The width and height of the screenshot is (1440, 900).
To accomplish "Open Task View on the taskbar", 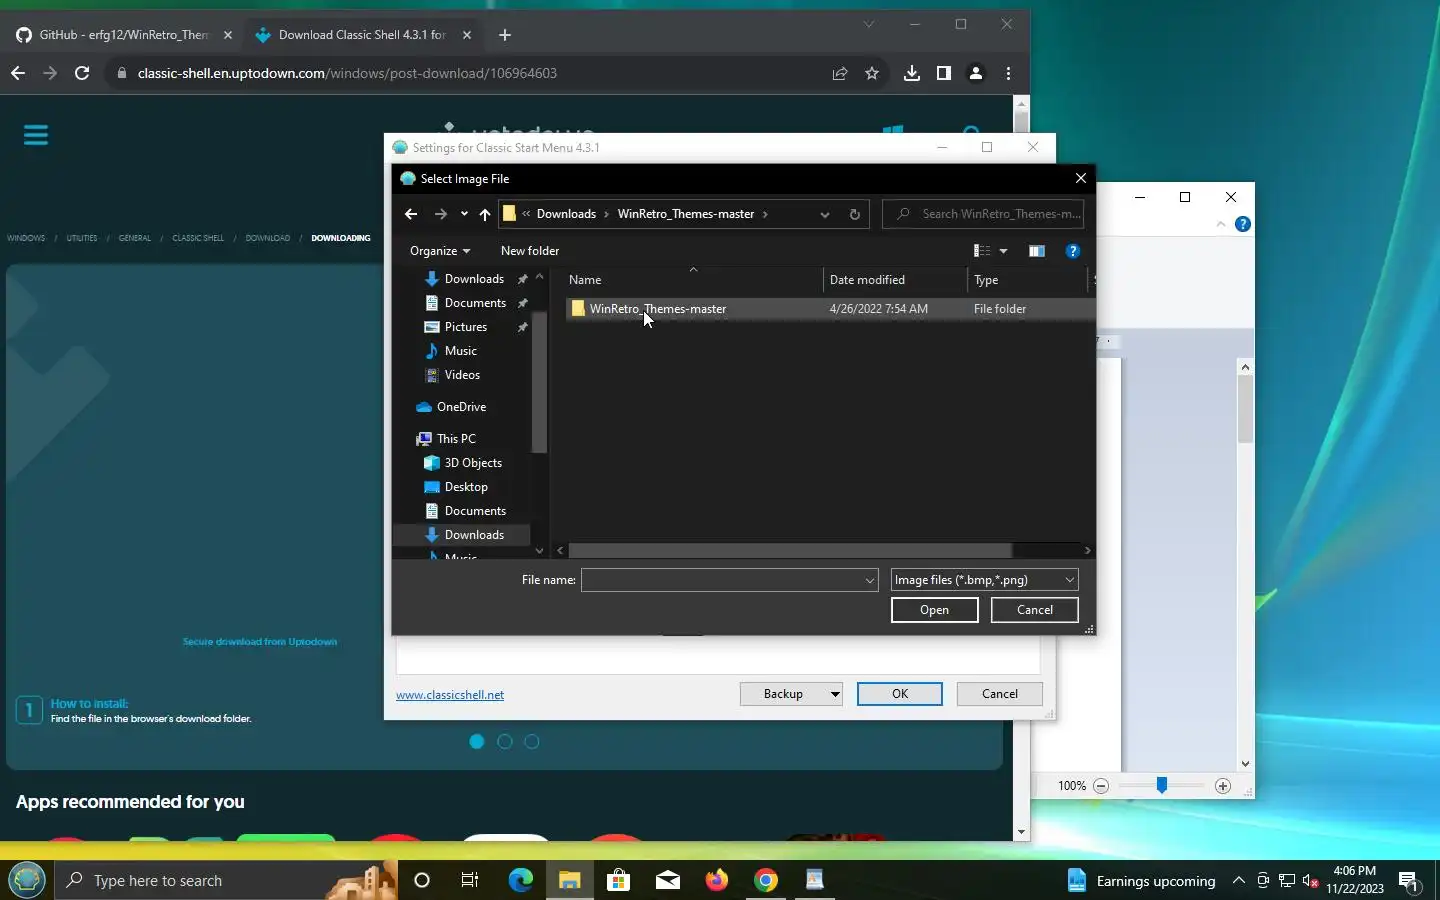I will click(x=470, y=880).
